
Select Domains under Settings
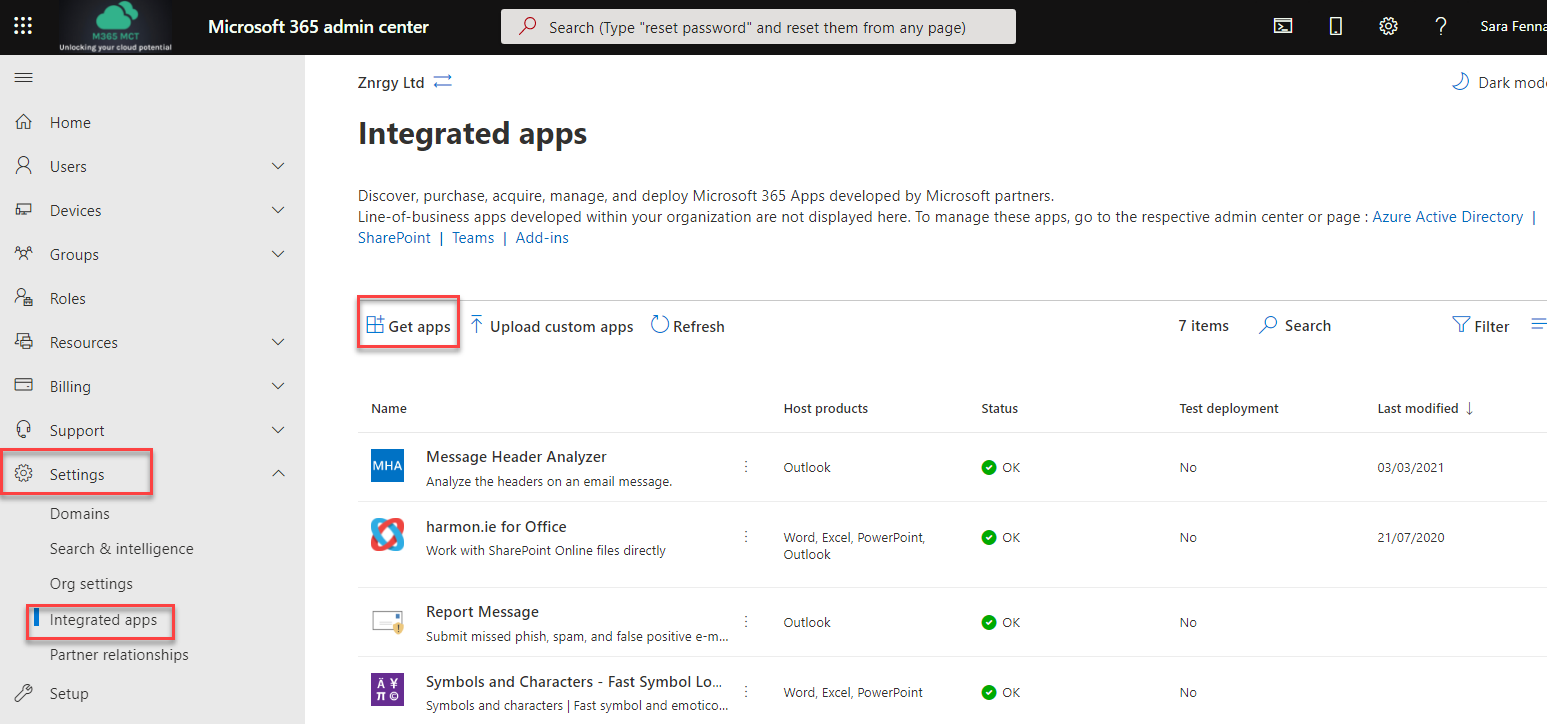(80, 514)
